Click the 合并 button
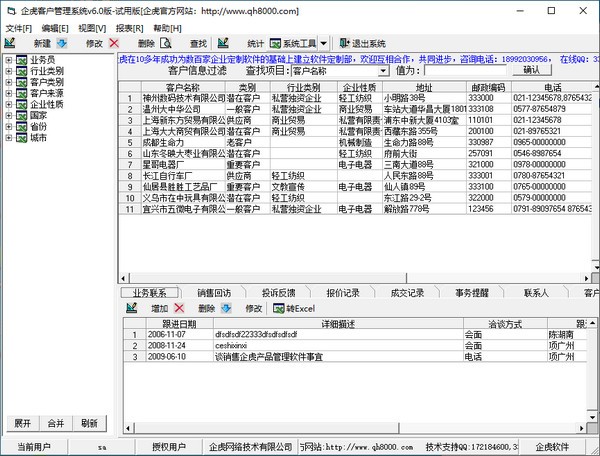This screenshot has height=456, width=600. [x=56, y=423]
